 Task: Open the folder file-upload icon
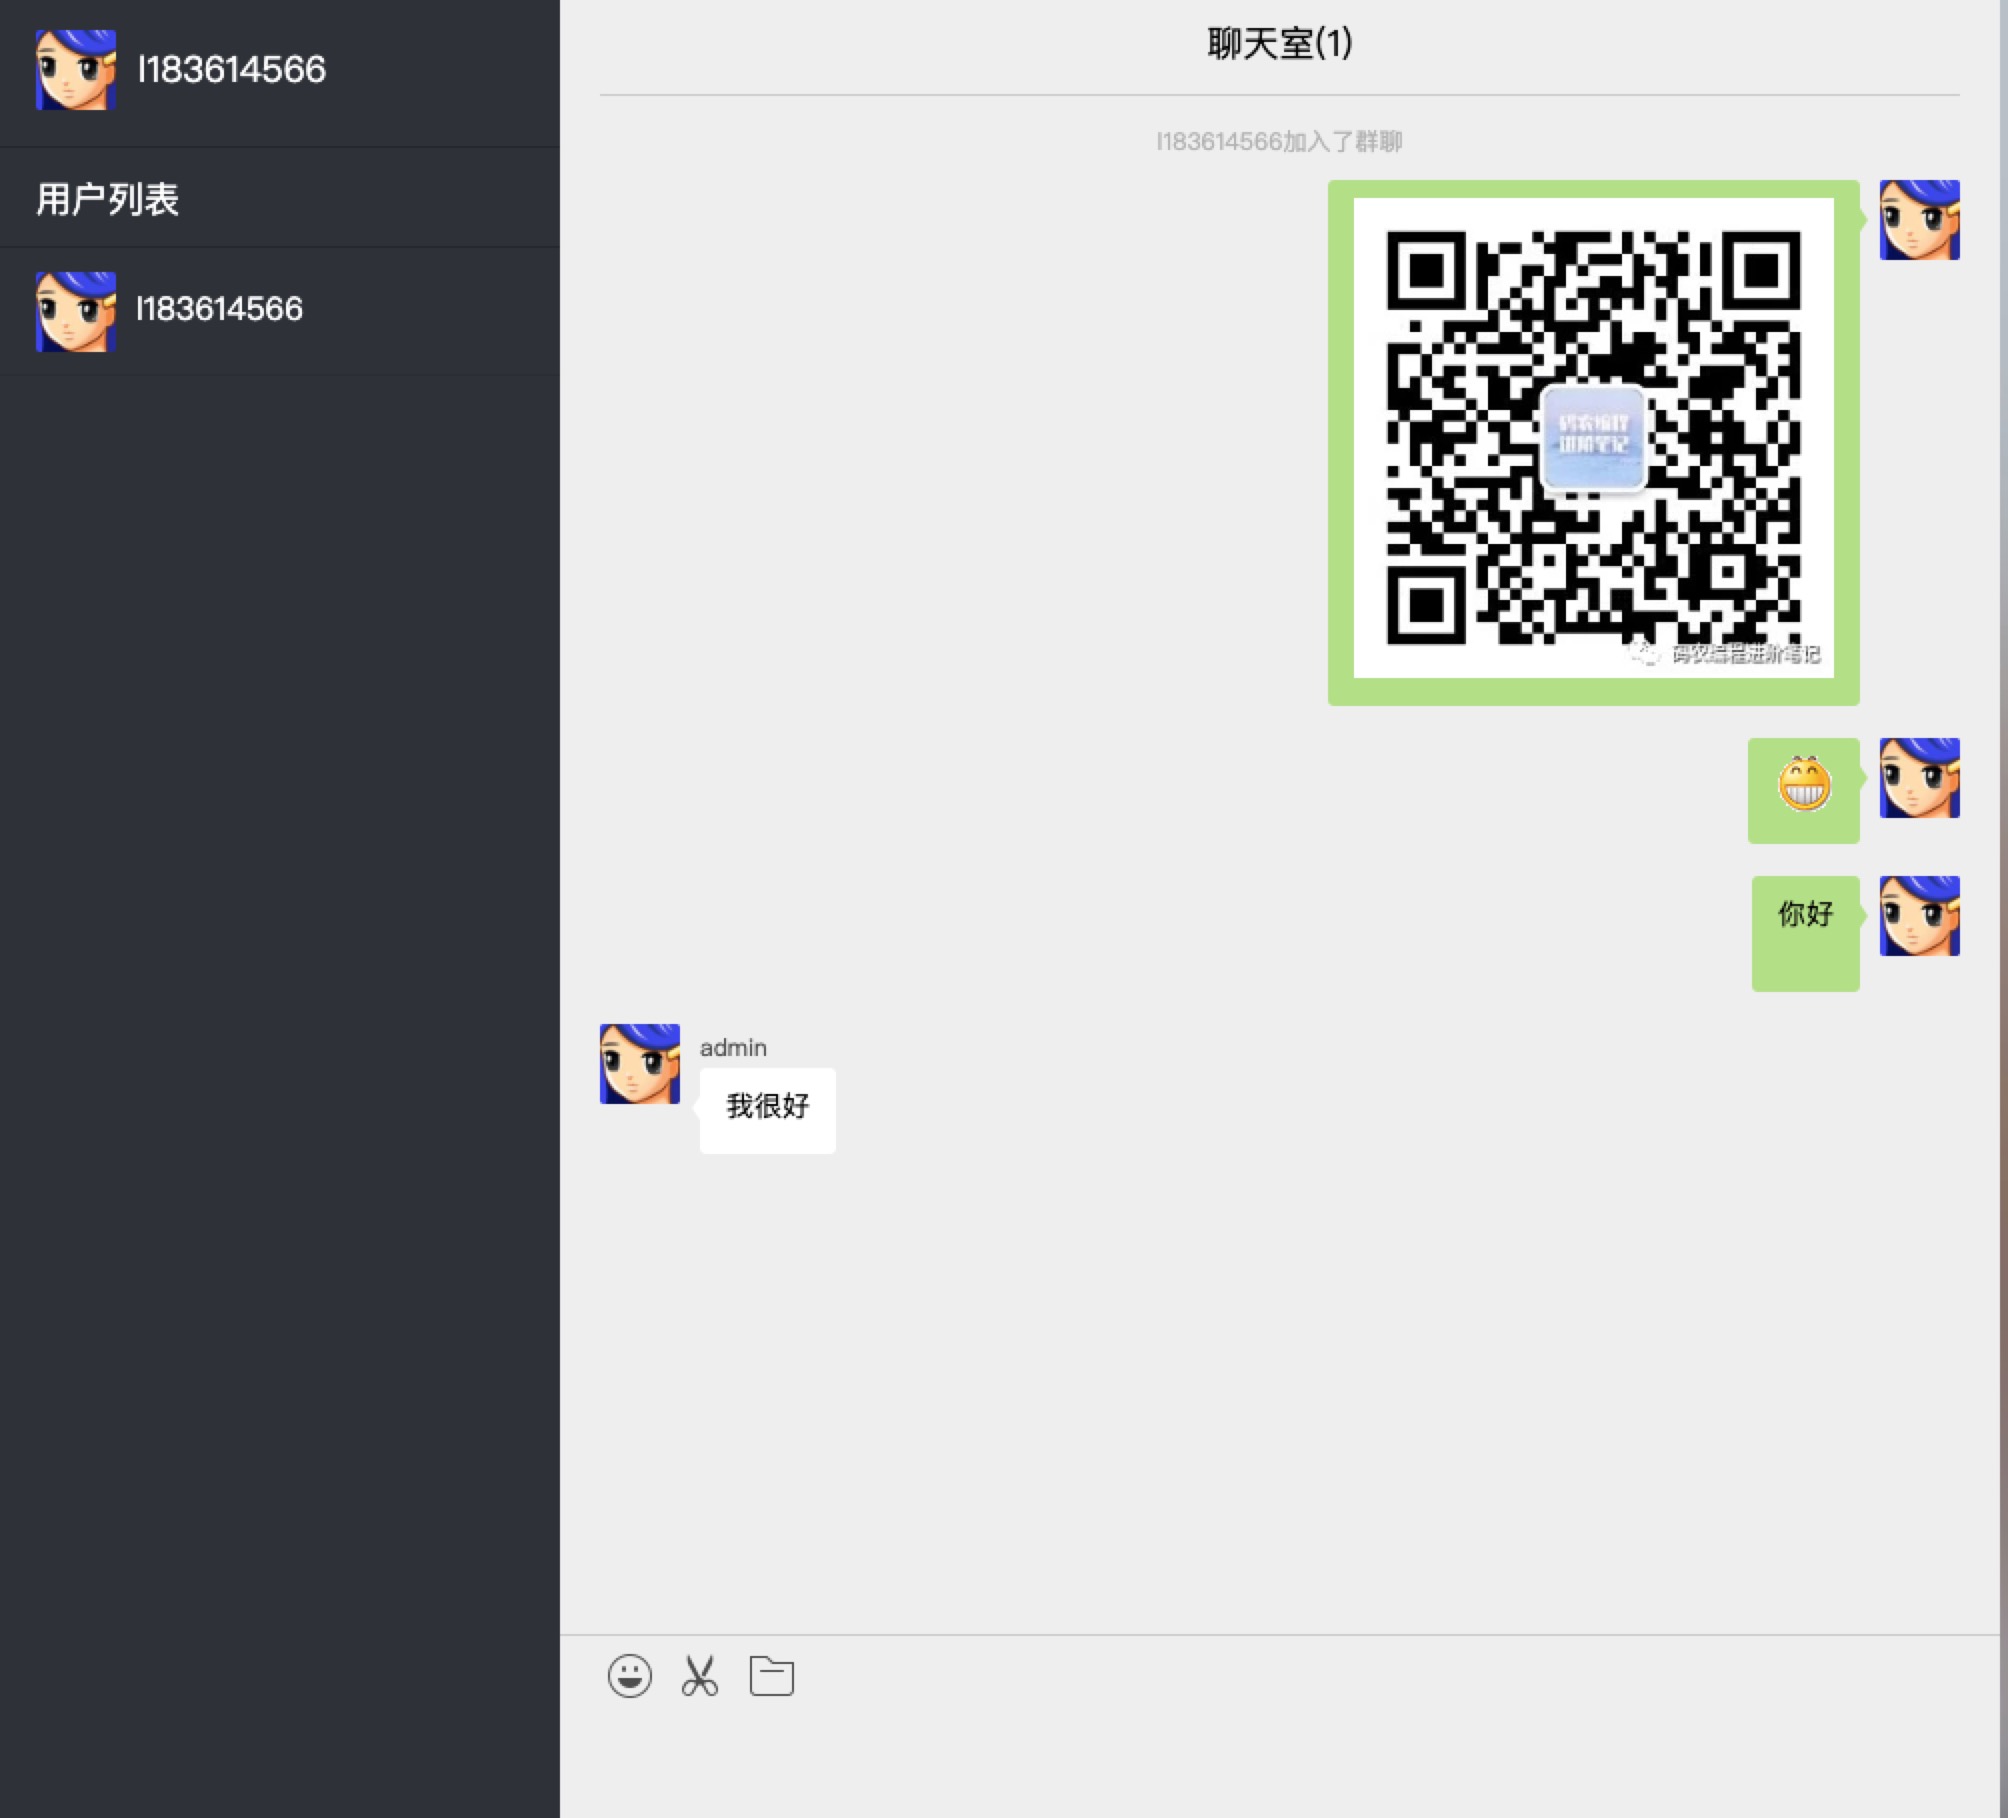click(x=772, y=1676)
